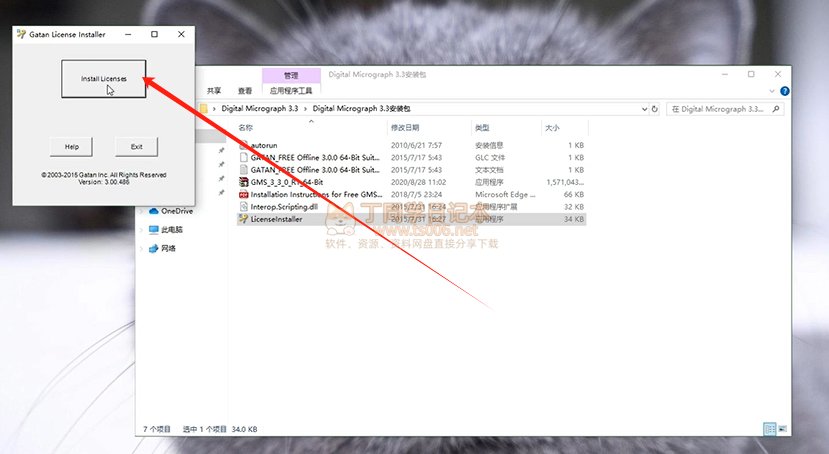The image size is (829, 454).
Task: Open the address bar history dropdown
Action: click(x=644, y=109)
